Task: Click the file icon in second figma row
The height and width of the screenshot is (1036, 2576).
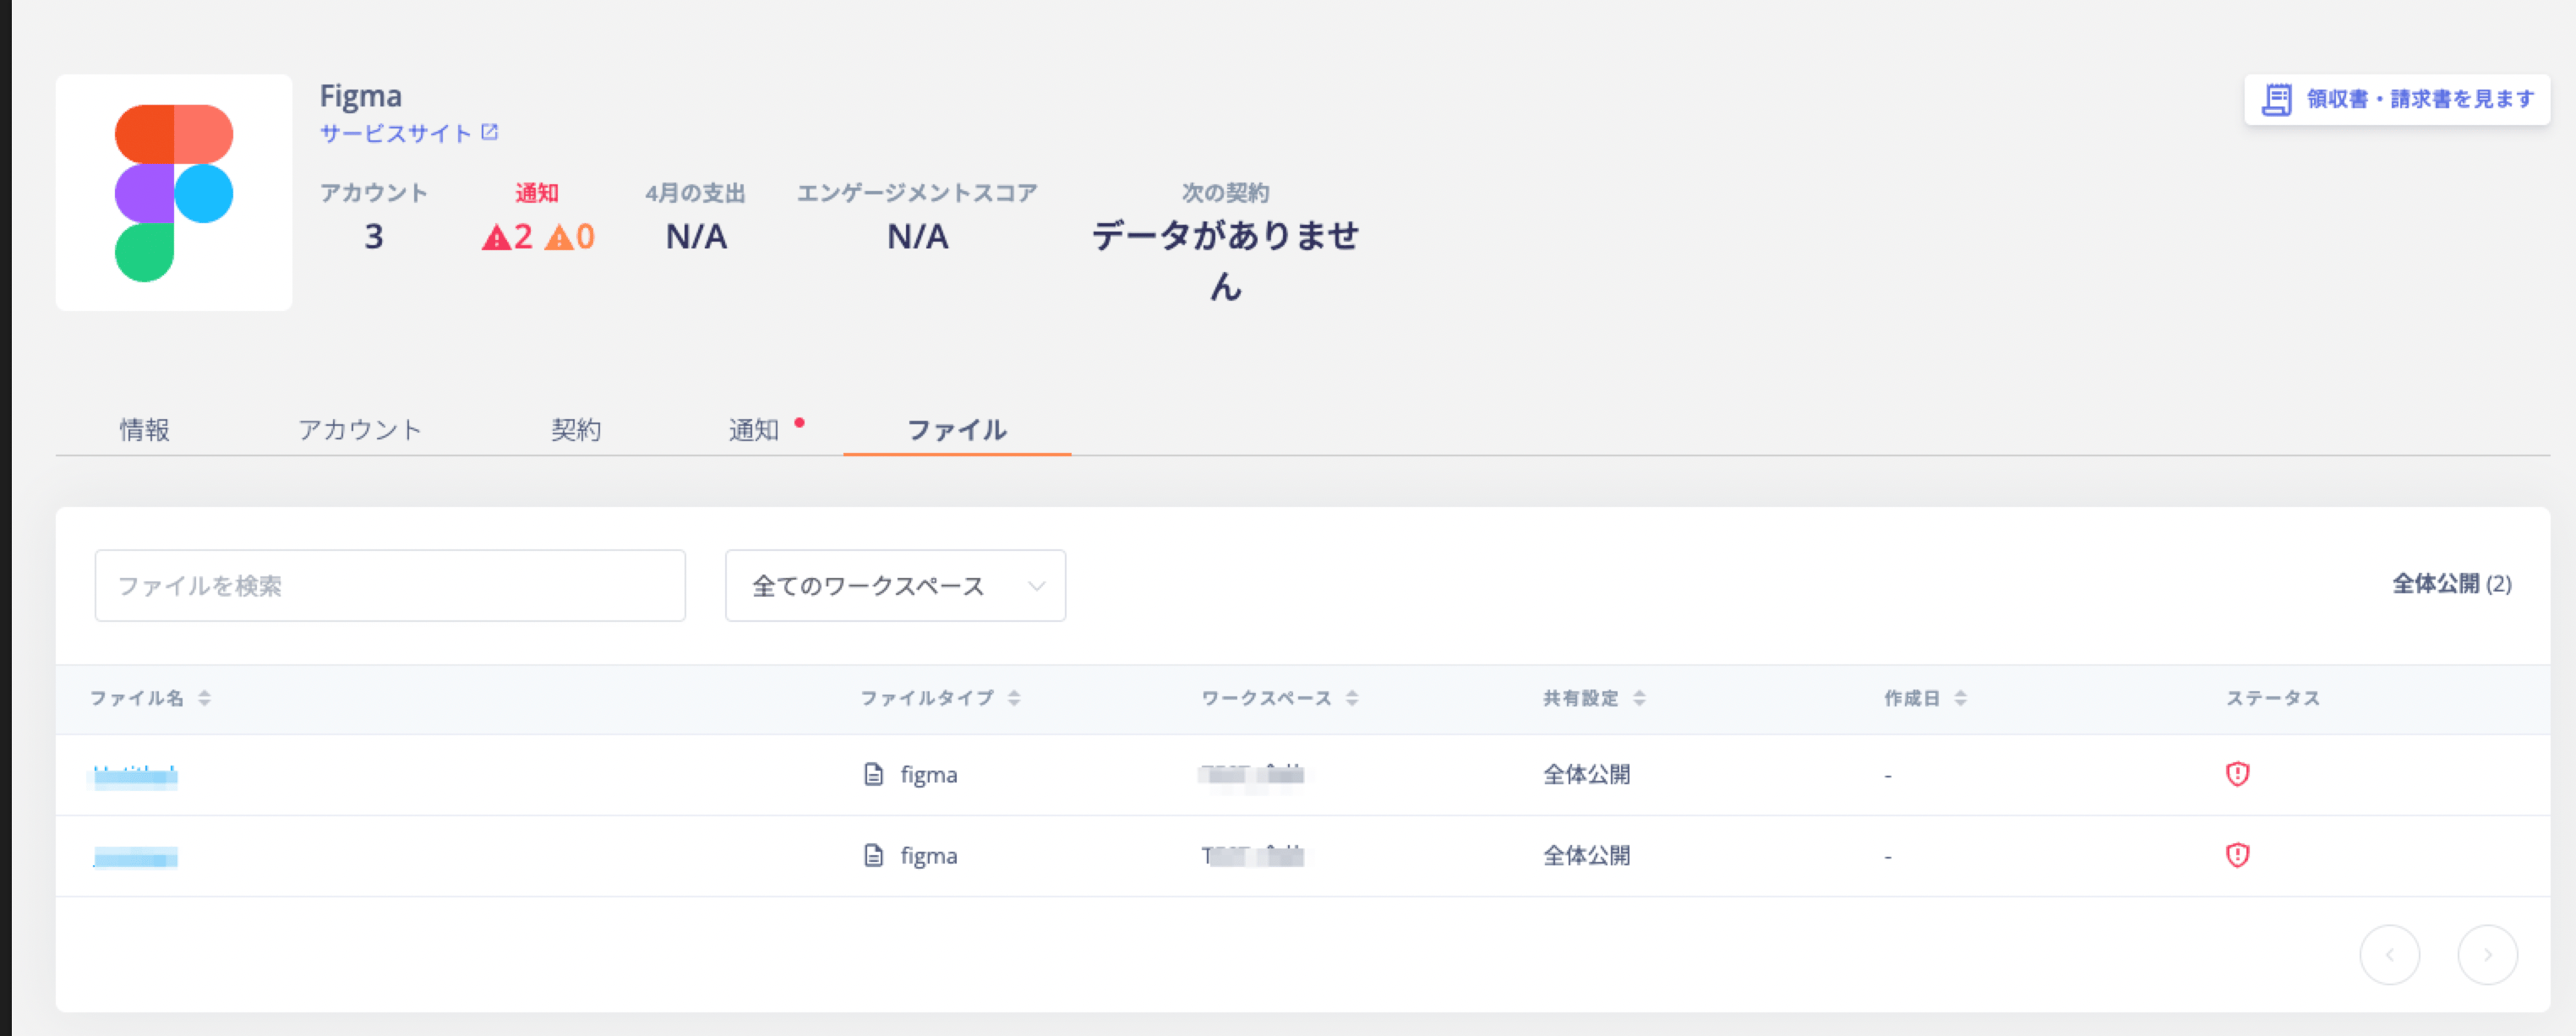Action: click(x=873, y=855)
